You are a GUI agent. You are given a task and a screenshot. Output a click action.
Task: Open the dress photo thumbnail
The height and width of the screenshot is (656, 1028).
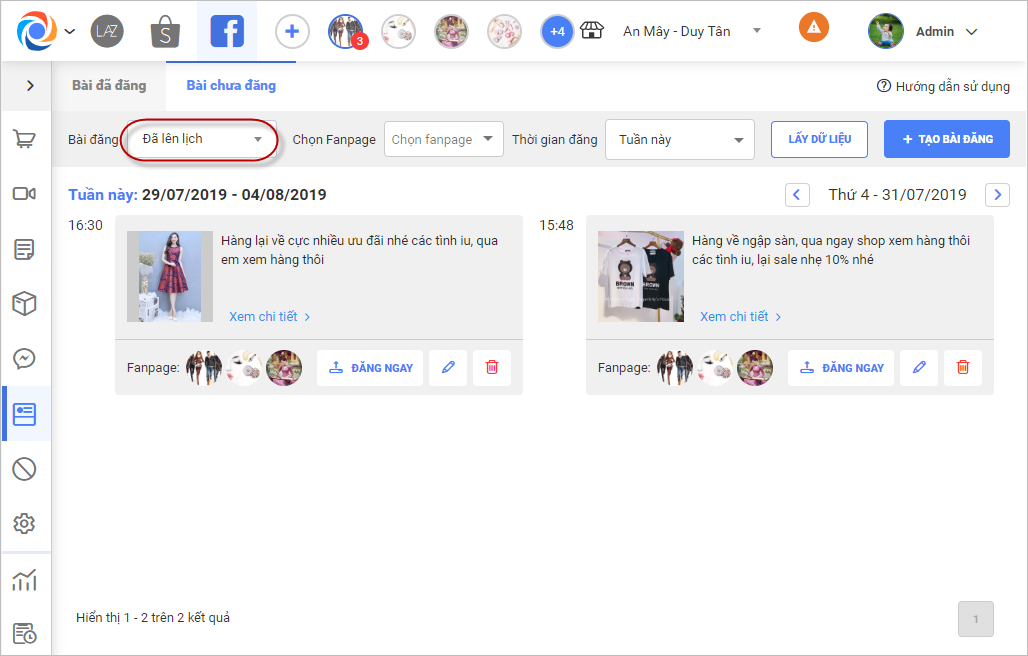(170, 276)
